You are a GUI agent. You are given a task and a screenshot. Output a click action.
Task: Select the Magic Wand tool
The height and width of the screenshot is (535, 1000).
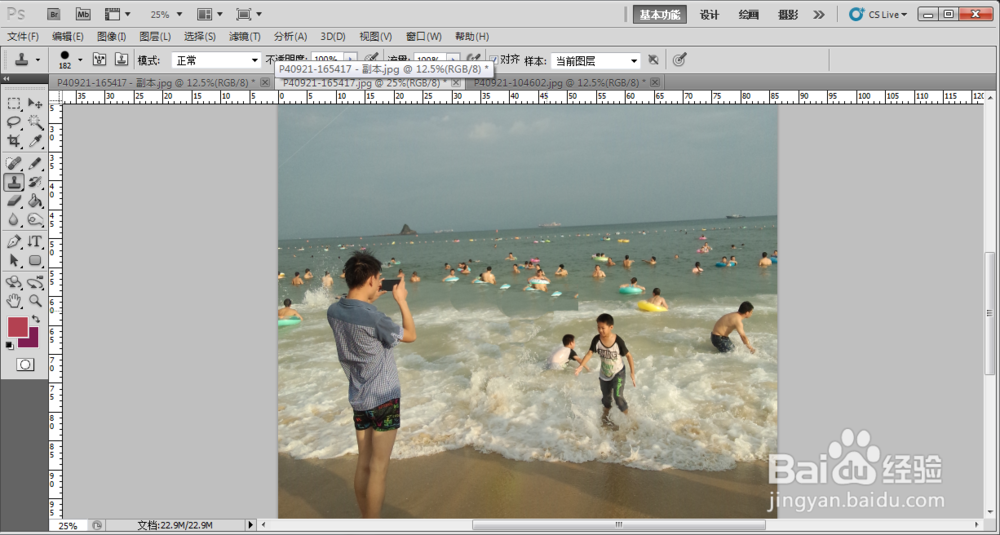coord(35,122)
